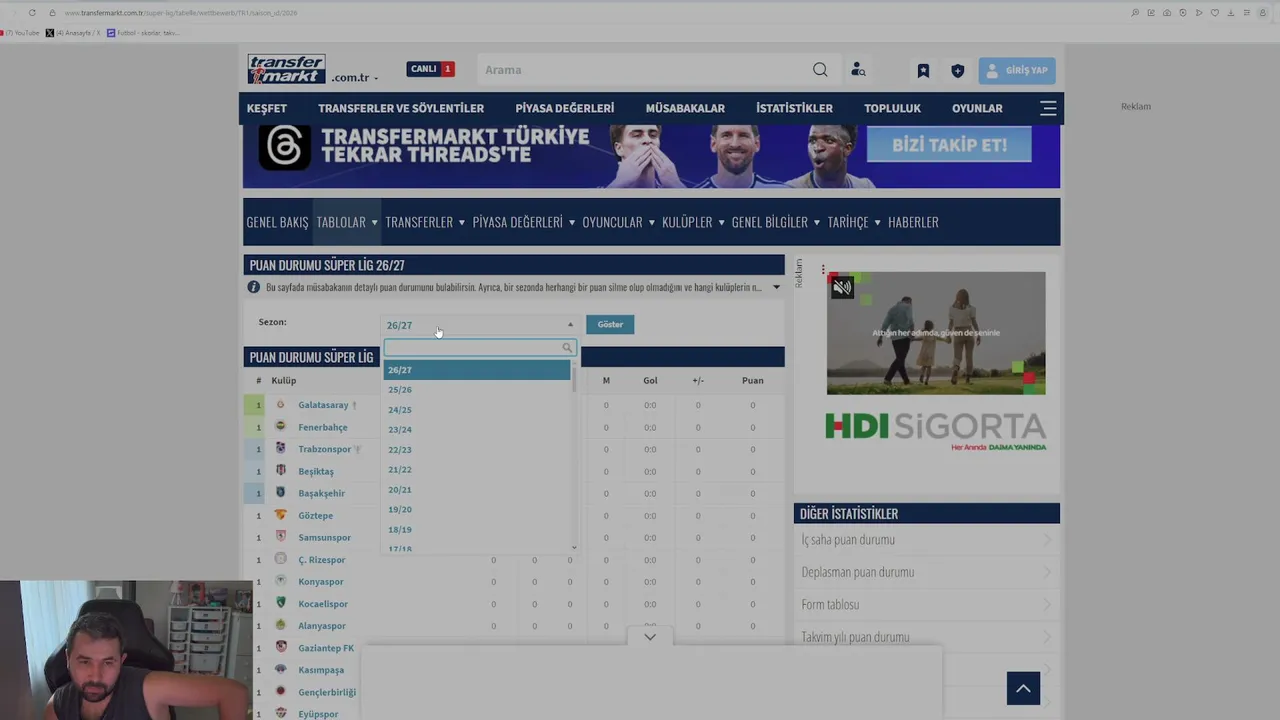Viewport: 1280px width, 720px height.
Task: Open TRANSFERLER VE SÖYLENTİLER in main navigation
Action: [x=401, y=108]
